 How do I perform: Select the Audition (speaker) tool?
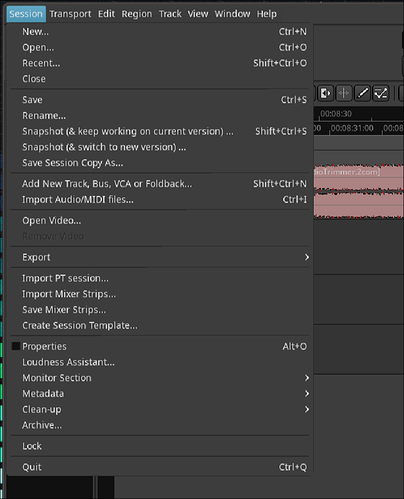coord(325,93)
